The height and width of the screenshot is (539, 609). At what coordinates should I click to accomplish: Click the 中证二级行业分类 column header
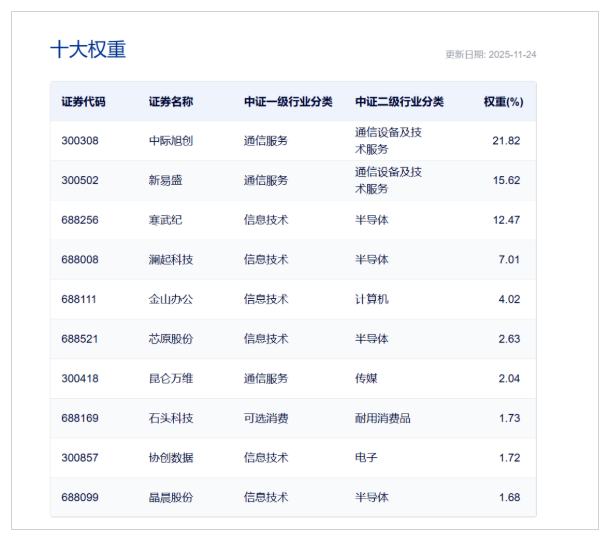point(399,102)
